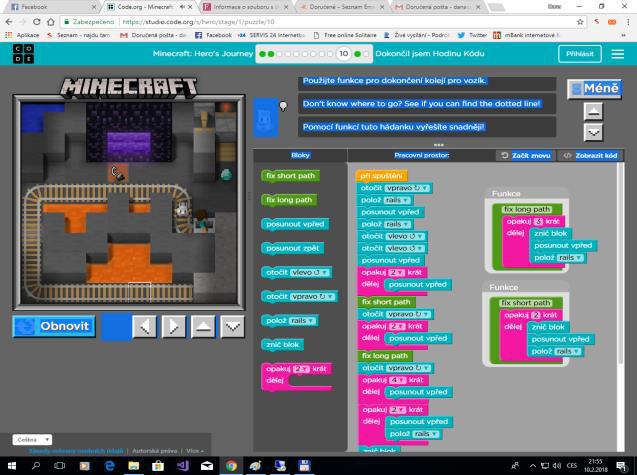The width and height of the screenshot is (637, 475).
Task: Click the down arrow movement button
Action: tap(232, 326)
